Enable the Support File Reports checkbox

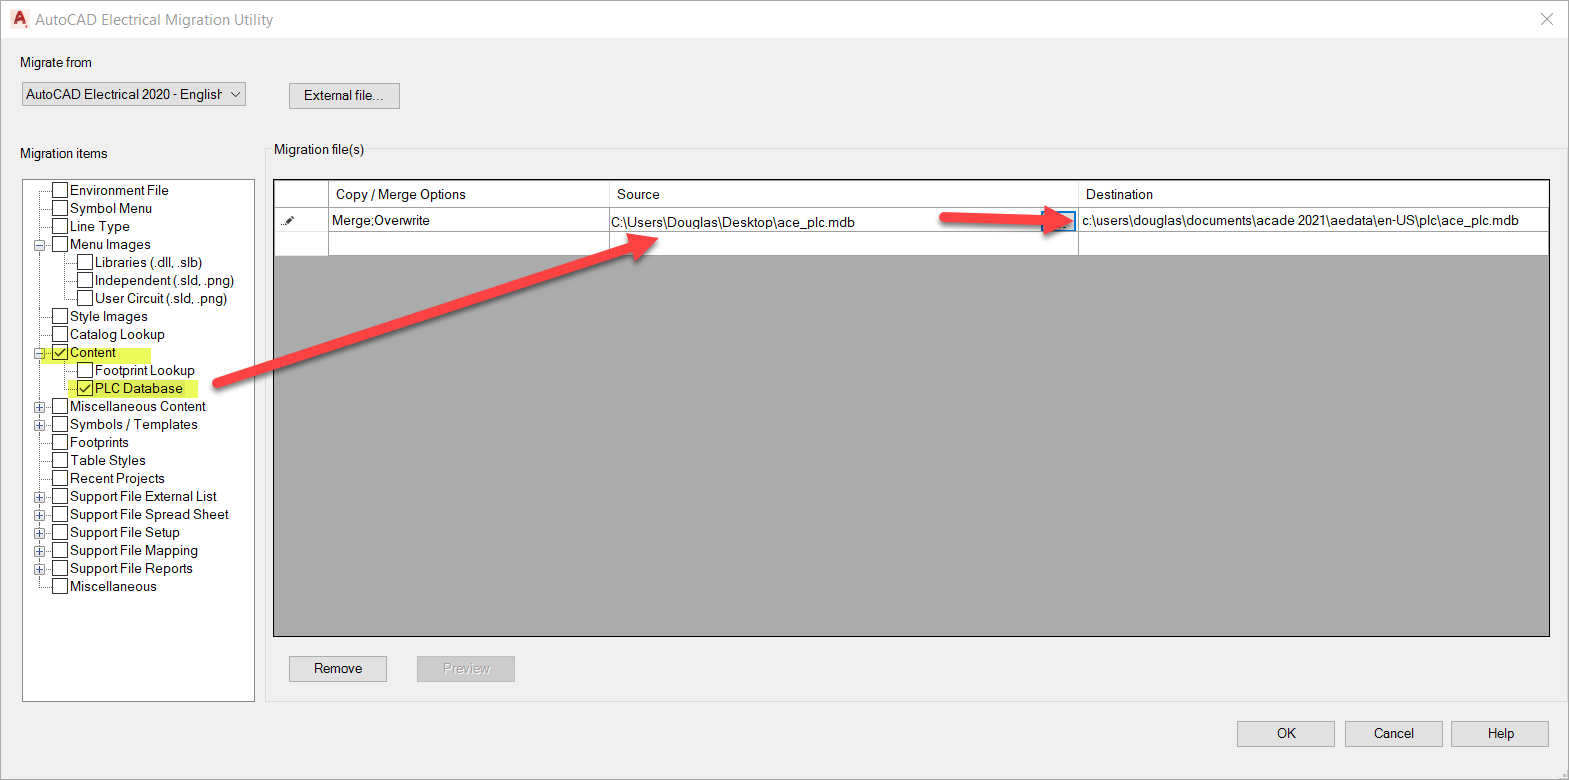60,568
